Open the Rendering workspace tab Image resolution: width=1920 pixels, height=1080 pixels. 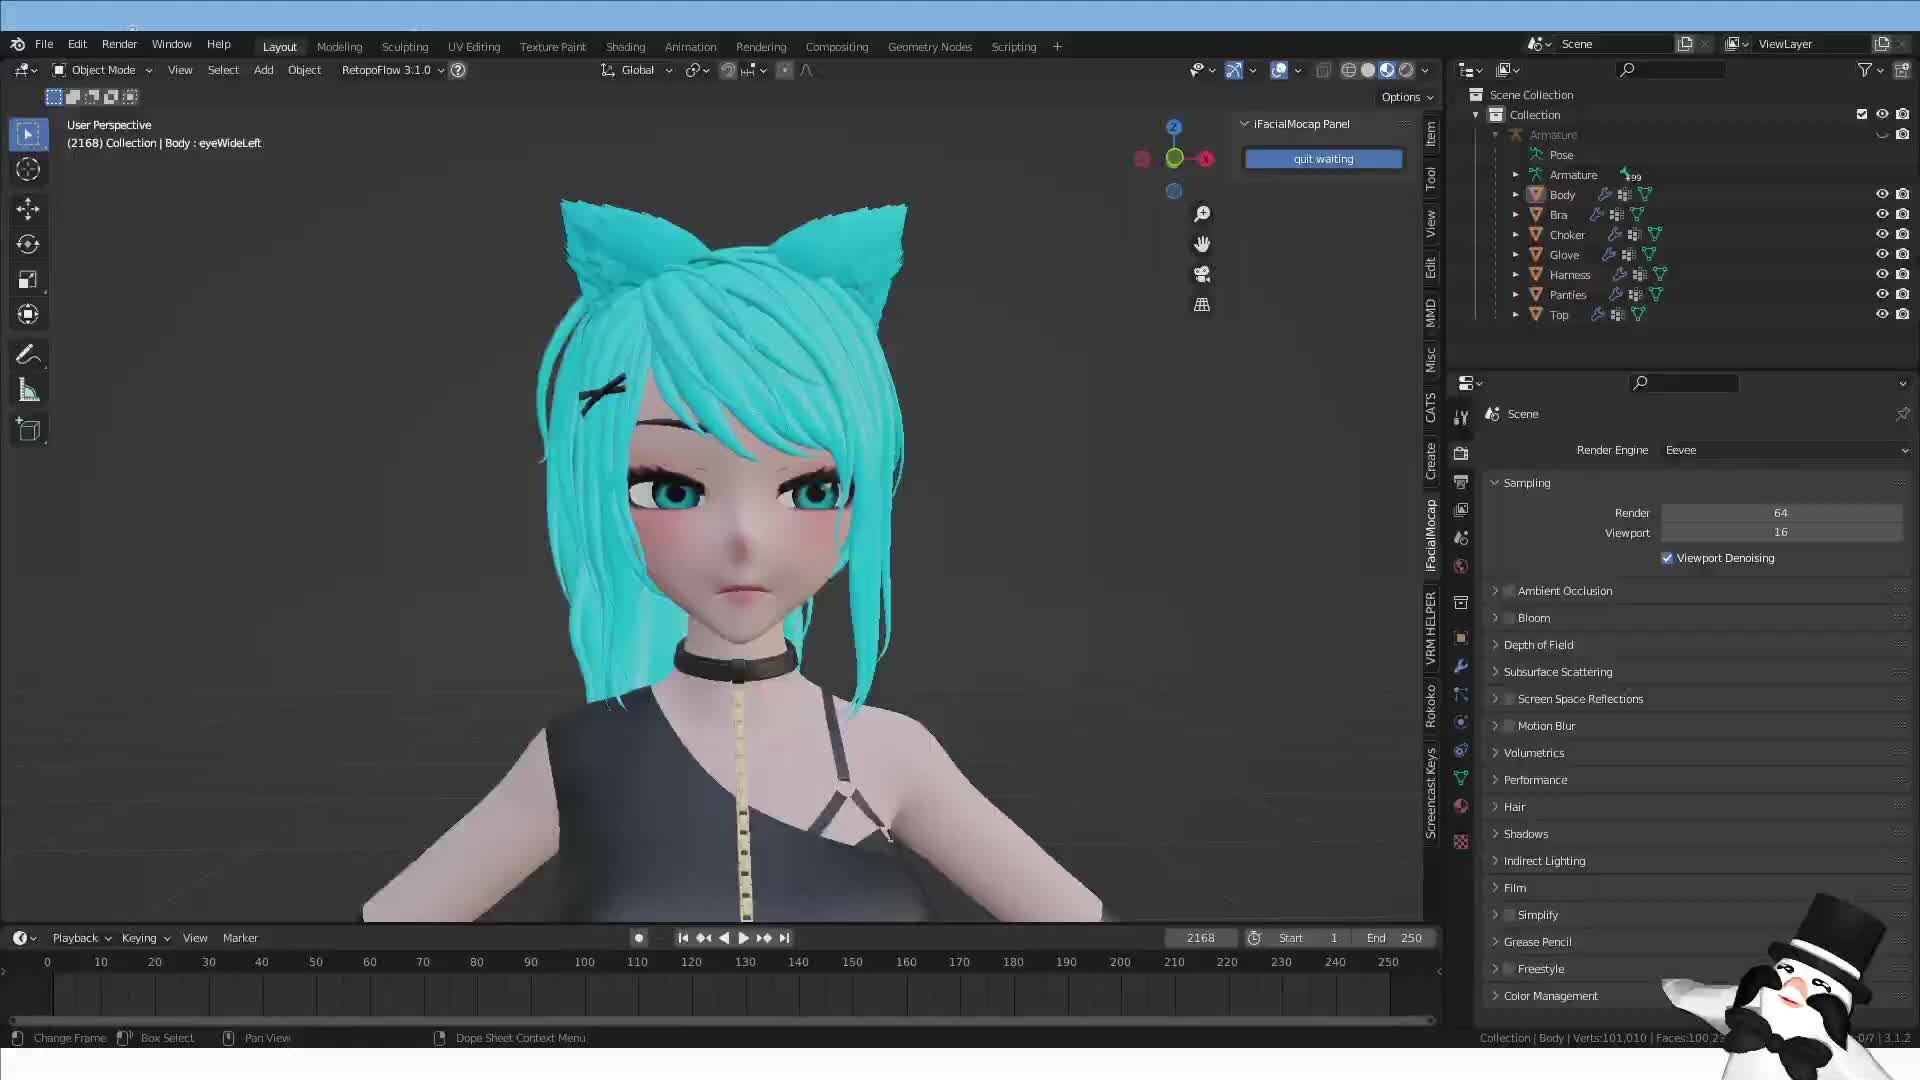pyautogui.click(x=760, y=46)
